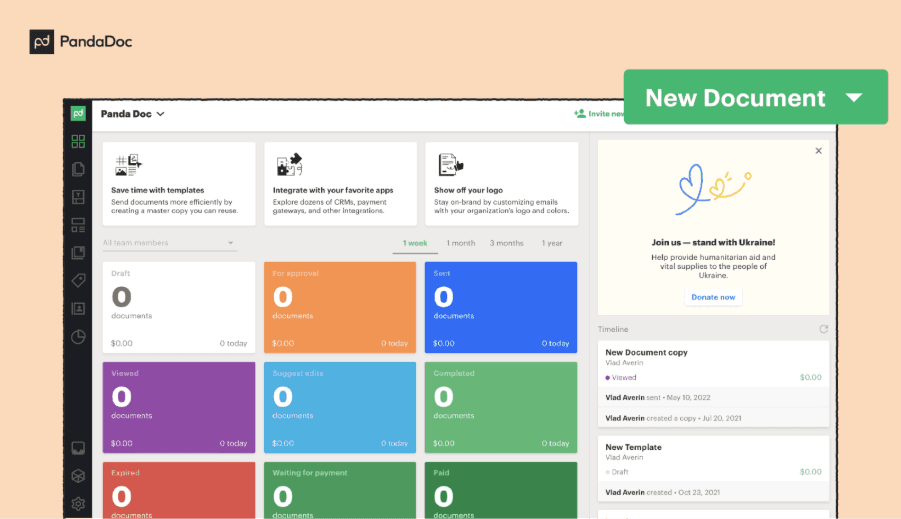Image resolution: width=901 pixels, height=519 pixels.
Task: Expand the Panda Doc workspace dropdown
Action: pos(133,114)
